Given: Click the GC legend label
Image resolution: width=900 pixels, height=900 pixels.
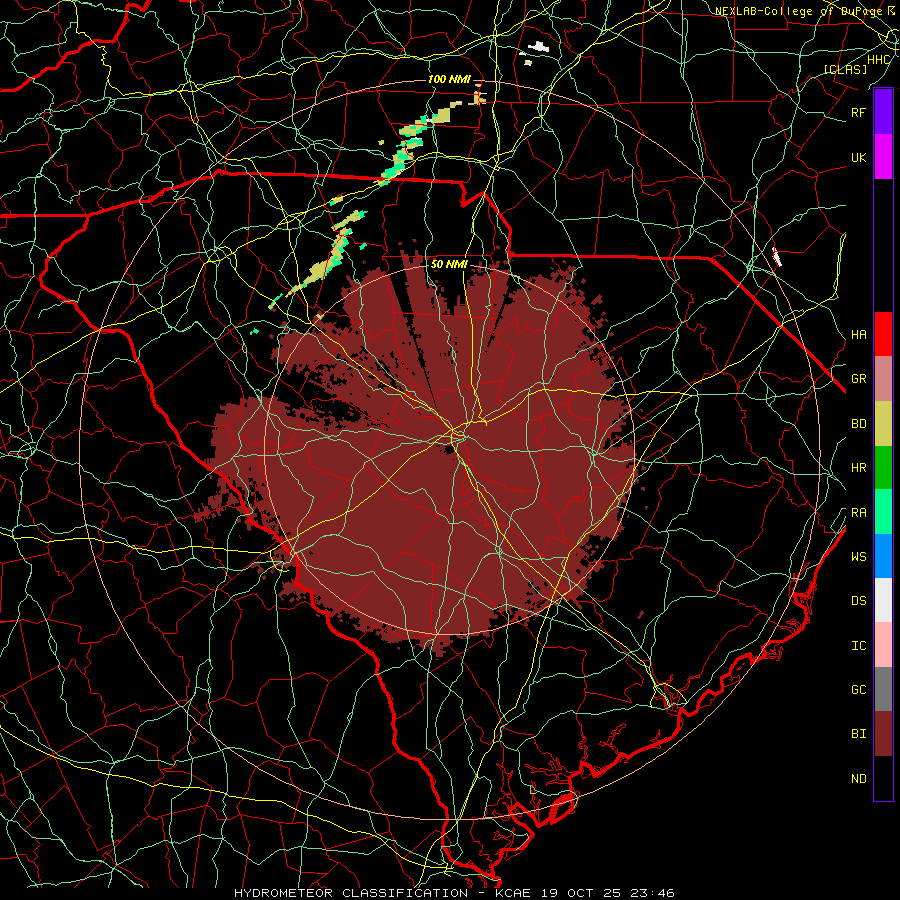Looking at the screenshot, I should point(859,690).
